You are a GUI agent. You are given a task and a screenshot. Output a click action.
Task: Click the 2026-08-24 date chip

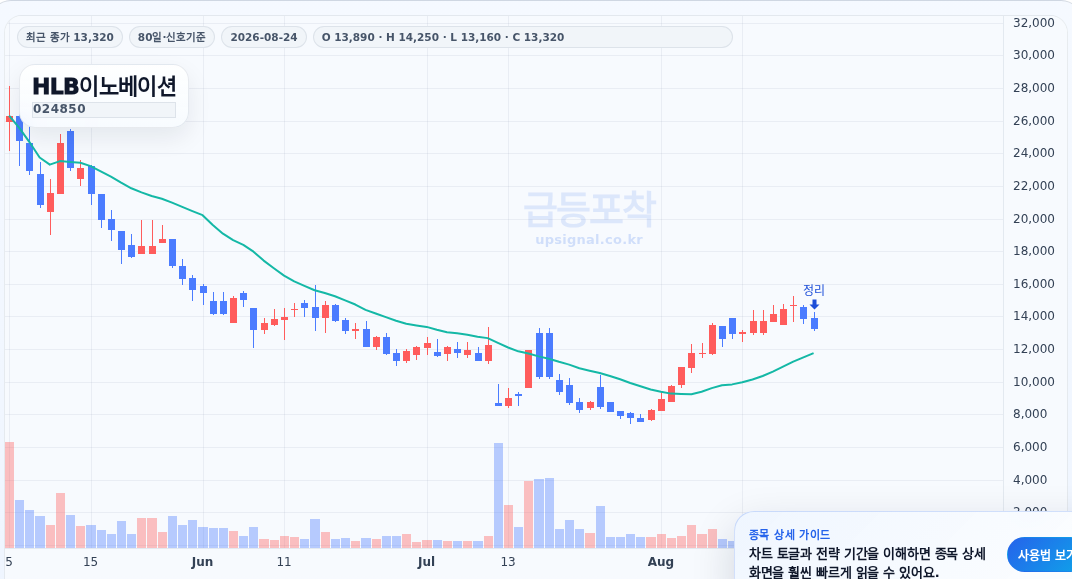coord(264,37)
